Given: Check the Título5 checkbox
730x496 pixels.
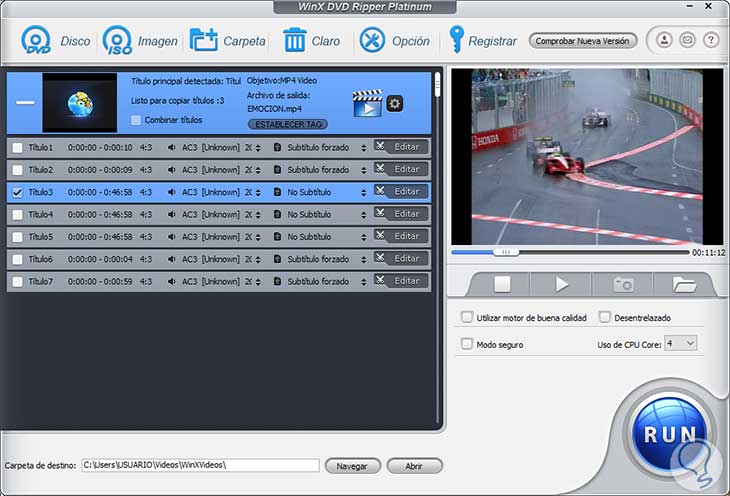Looking at the screenshot, I should click(x=17, y=238).
